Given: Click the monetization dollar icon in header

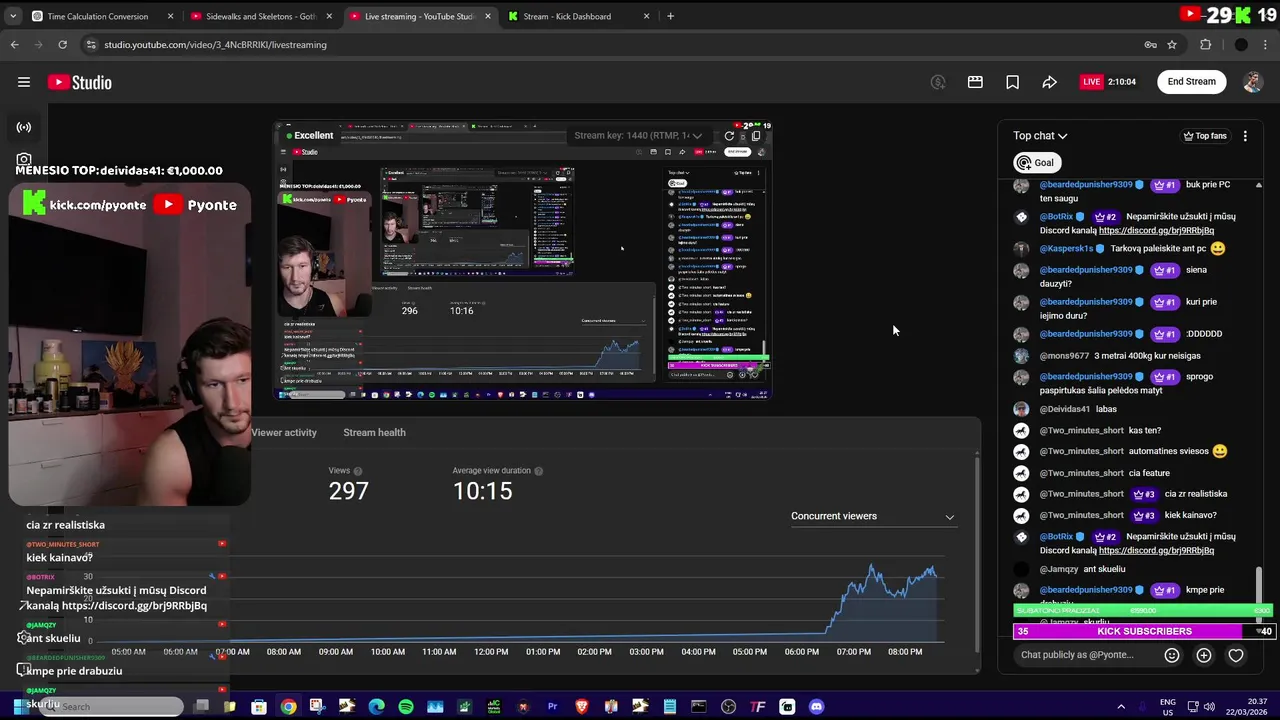Looking at the screenshot, I should 938,82.
